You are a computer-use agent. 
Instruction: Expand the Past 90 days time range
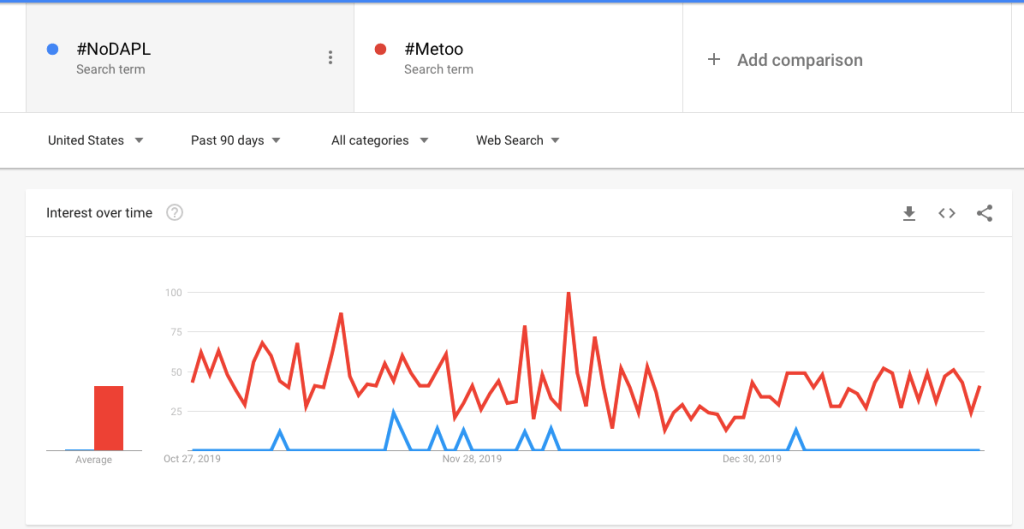click(x=236, y=141)
